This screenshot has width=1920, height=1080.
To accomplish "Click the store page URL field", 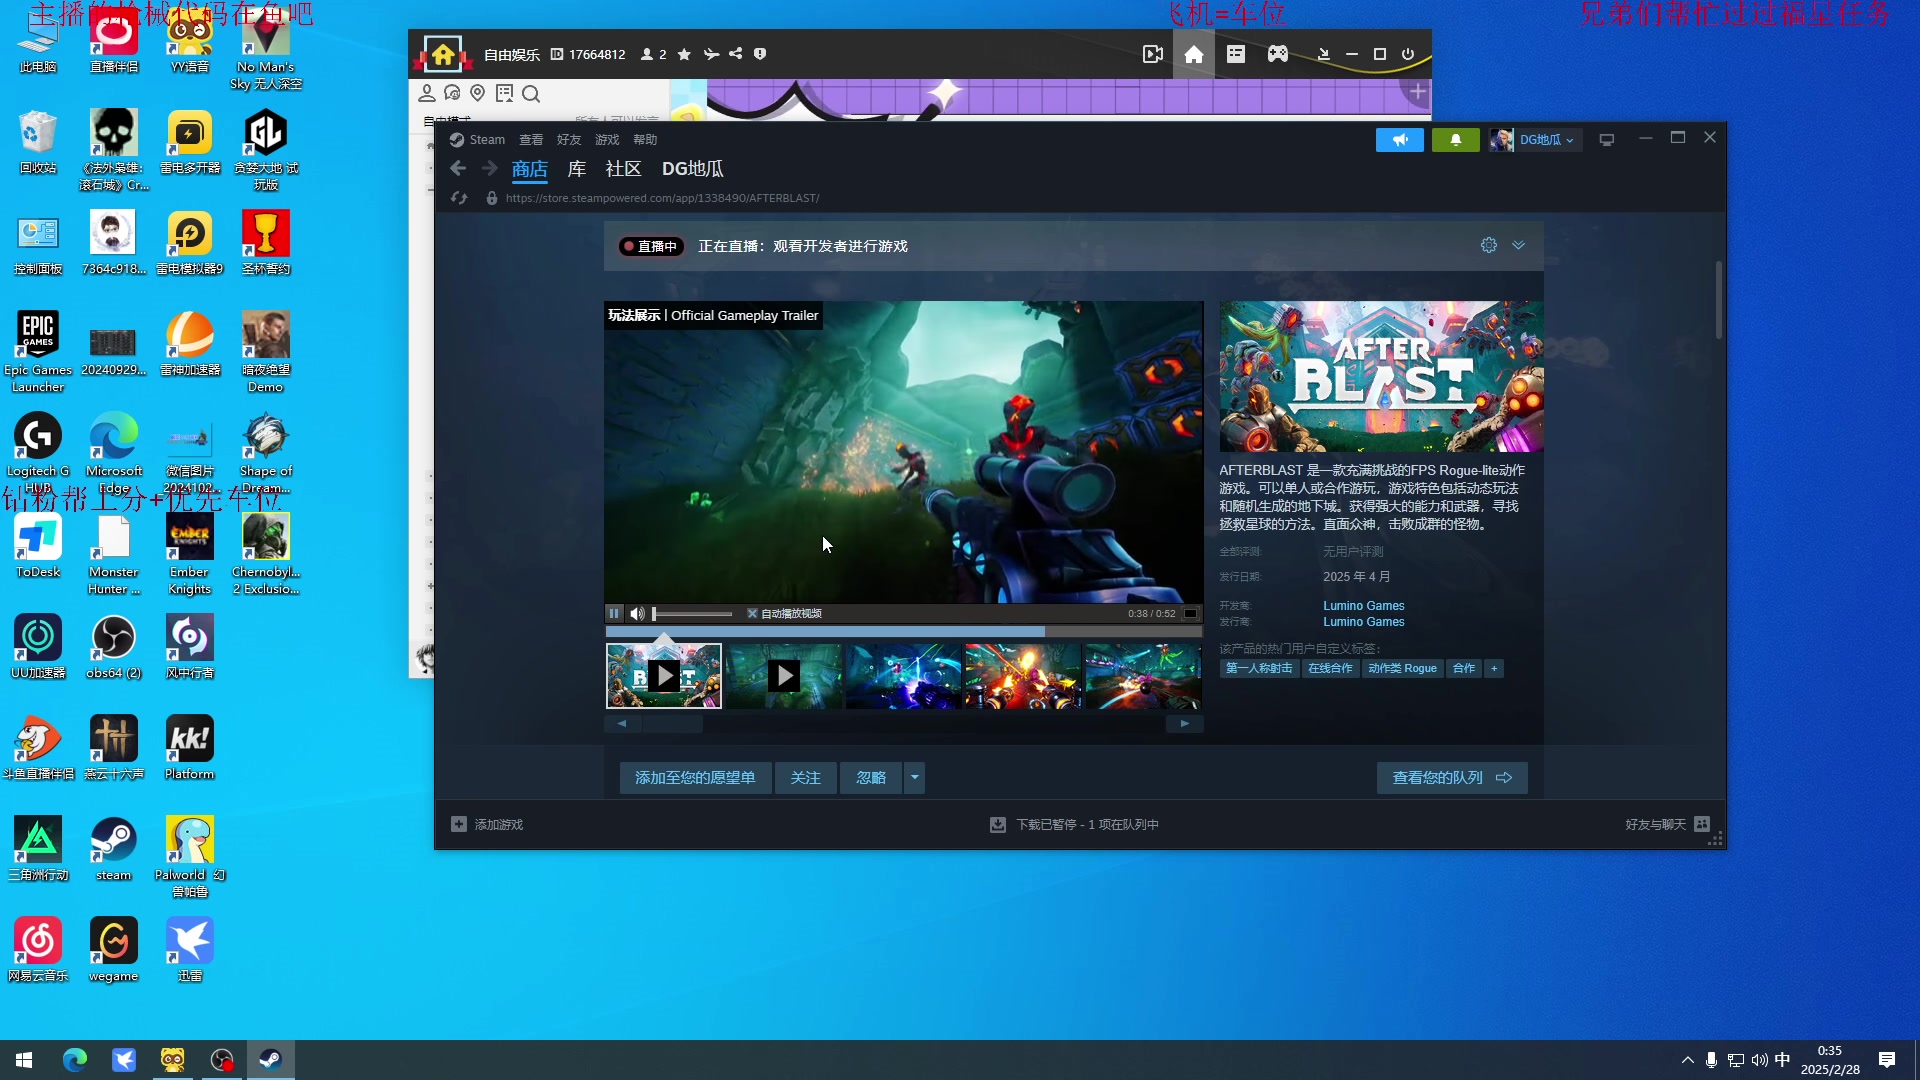I will (x=662, y=198).
